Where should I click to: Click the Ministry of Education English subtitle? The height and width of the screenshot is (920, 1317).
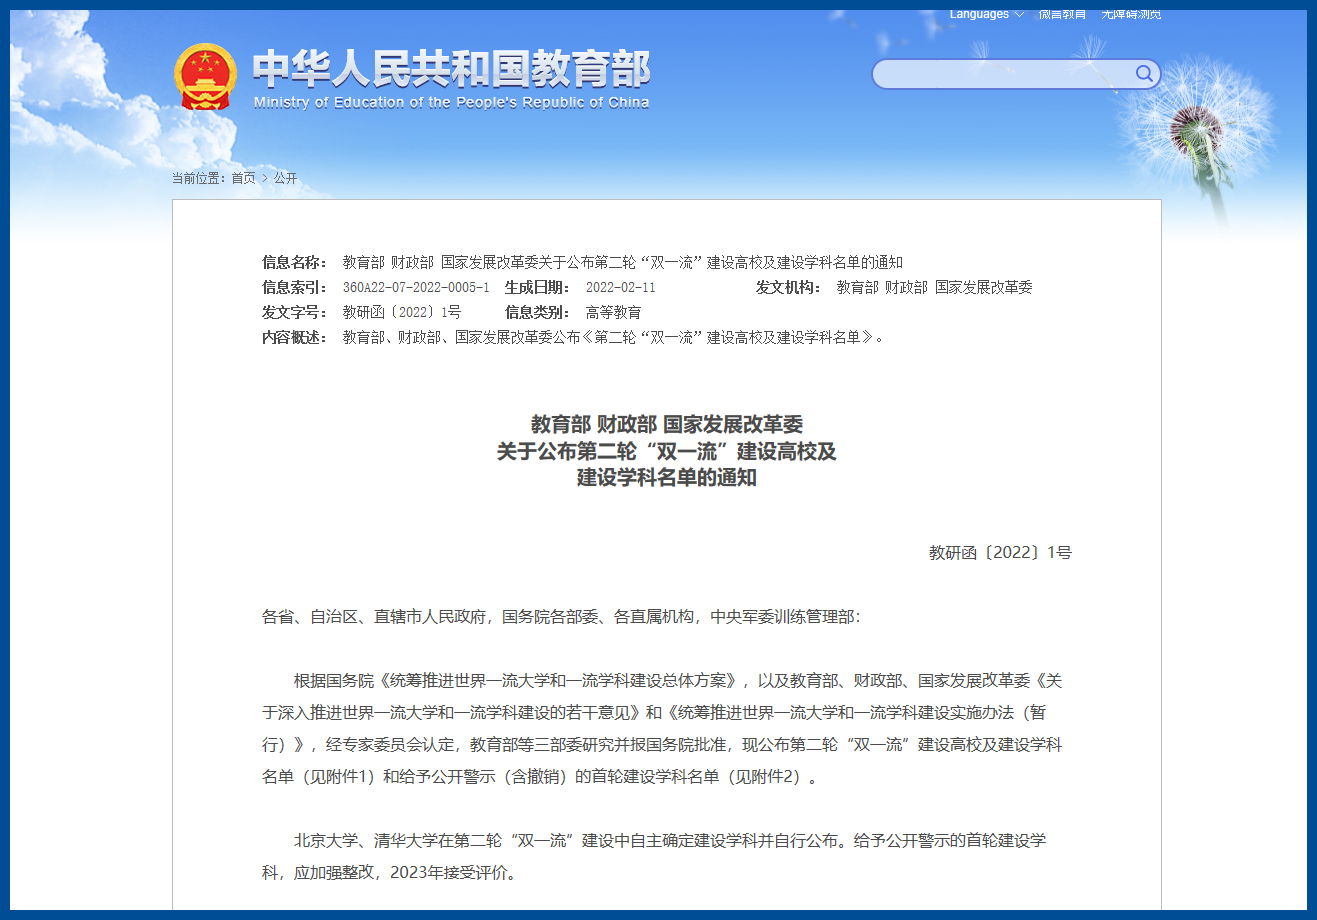point(451,102)
